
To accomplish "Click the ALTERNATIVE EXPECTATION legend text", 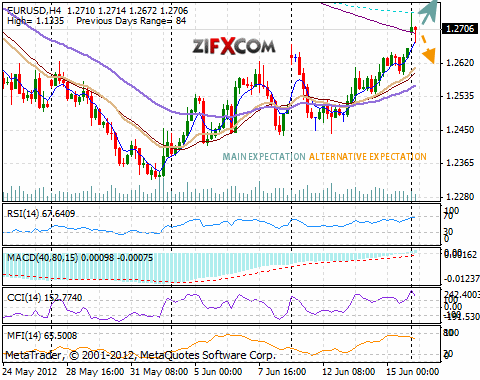I will pos(368,157).
